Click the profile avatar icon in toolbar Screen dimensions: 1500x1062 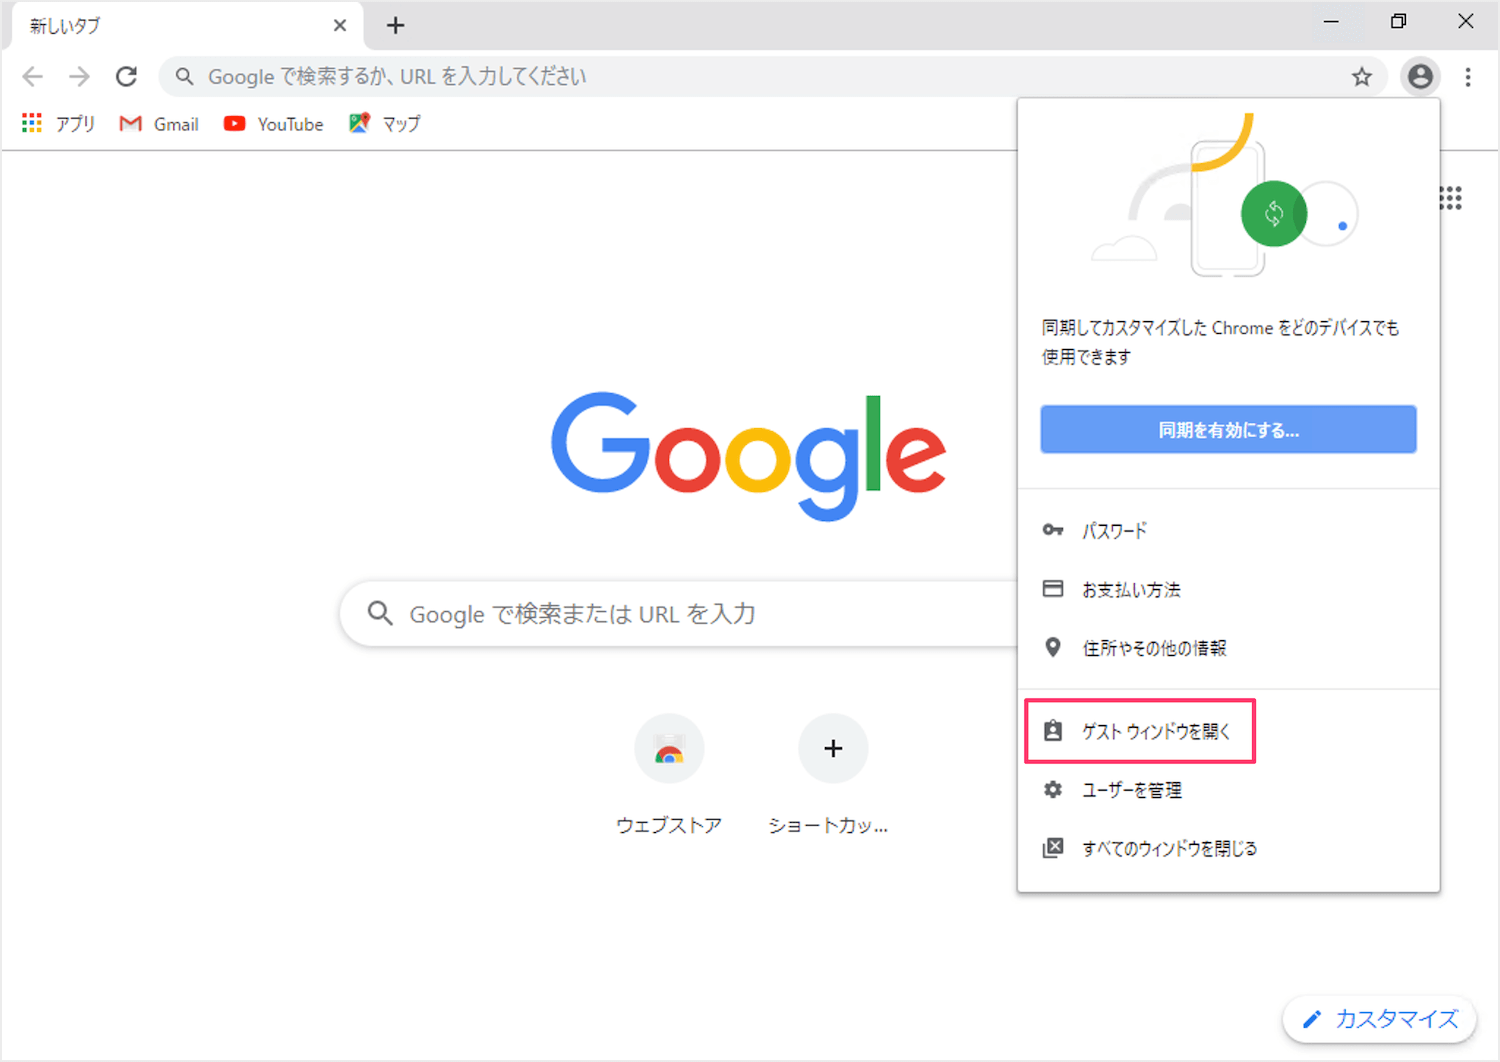click(x=1420, y=77)
